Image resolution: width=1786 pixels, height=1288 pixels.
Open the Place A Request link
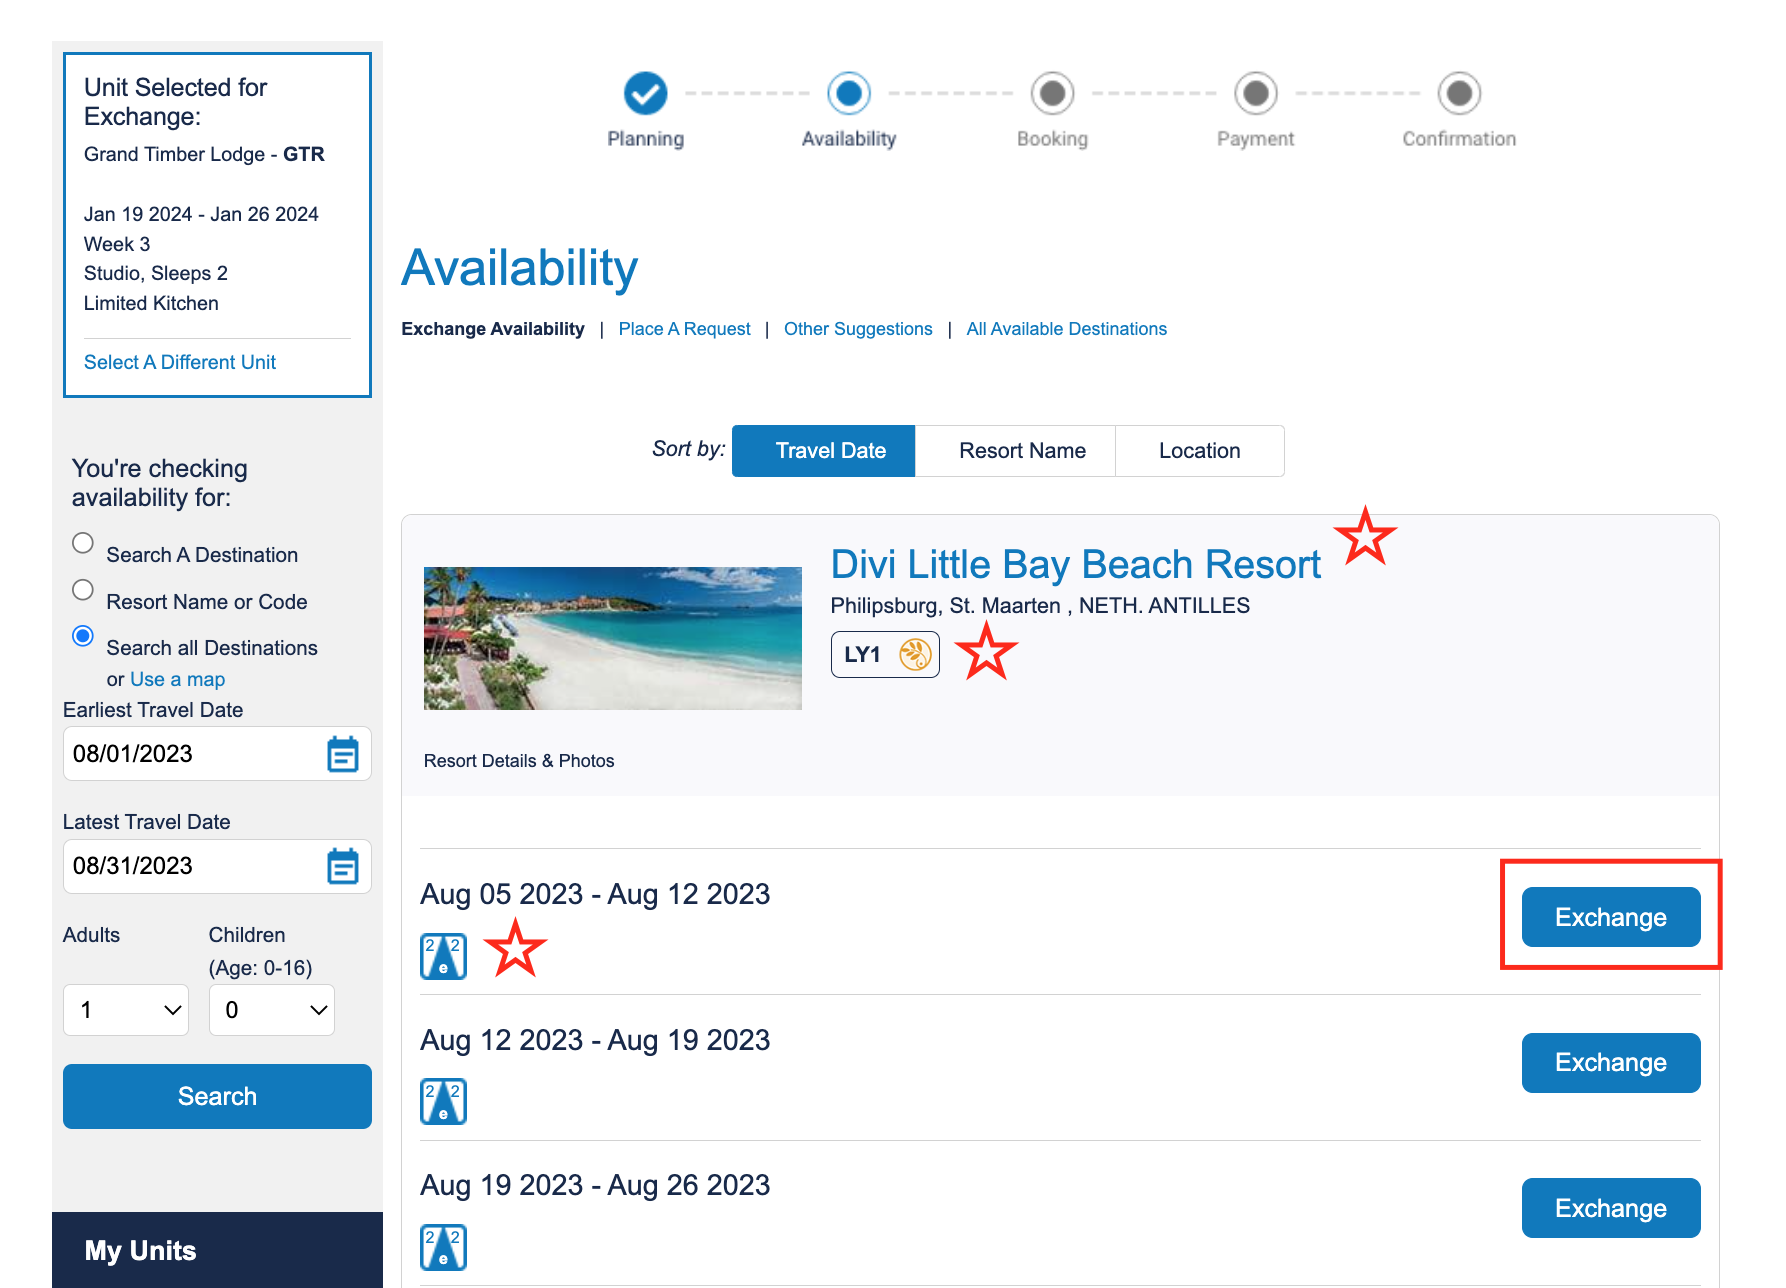(685, 329)
